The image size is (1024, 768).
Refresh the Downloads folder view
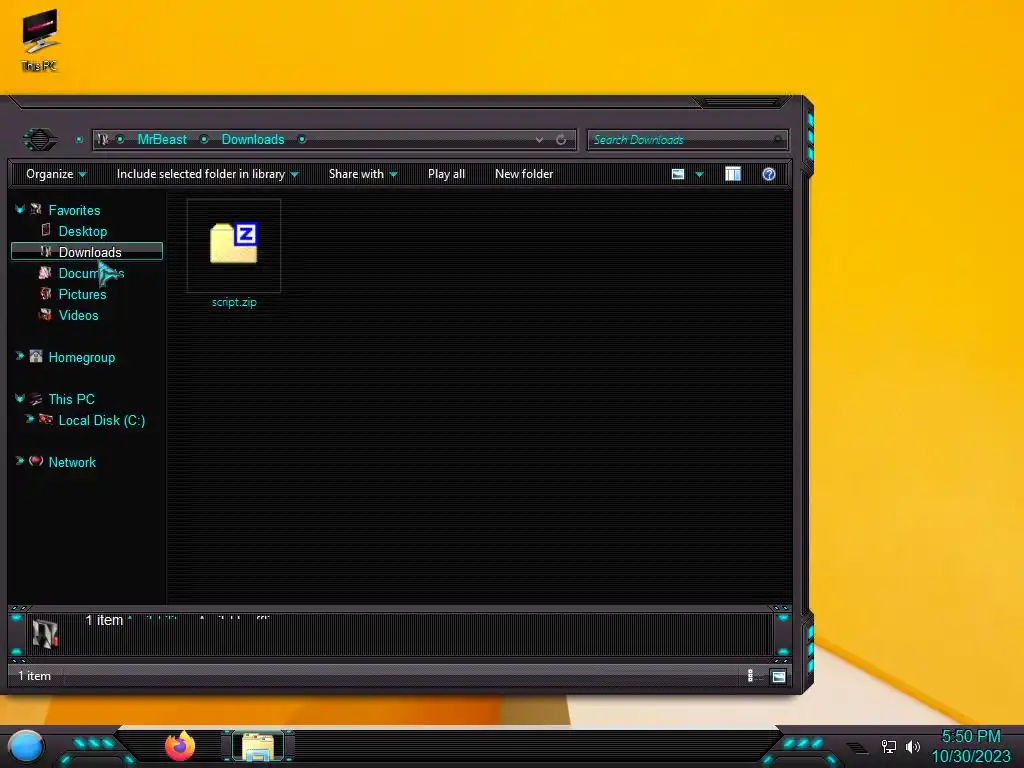pos(561,140)
